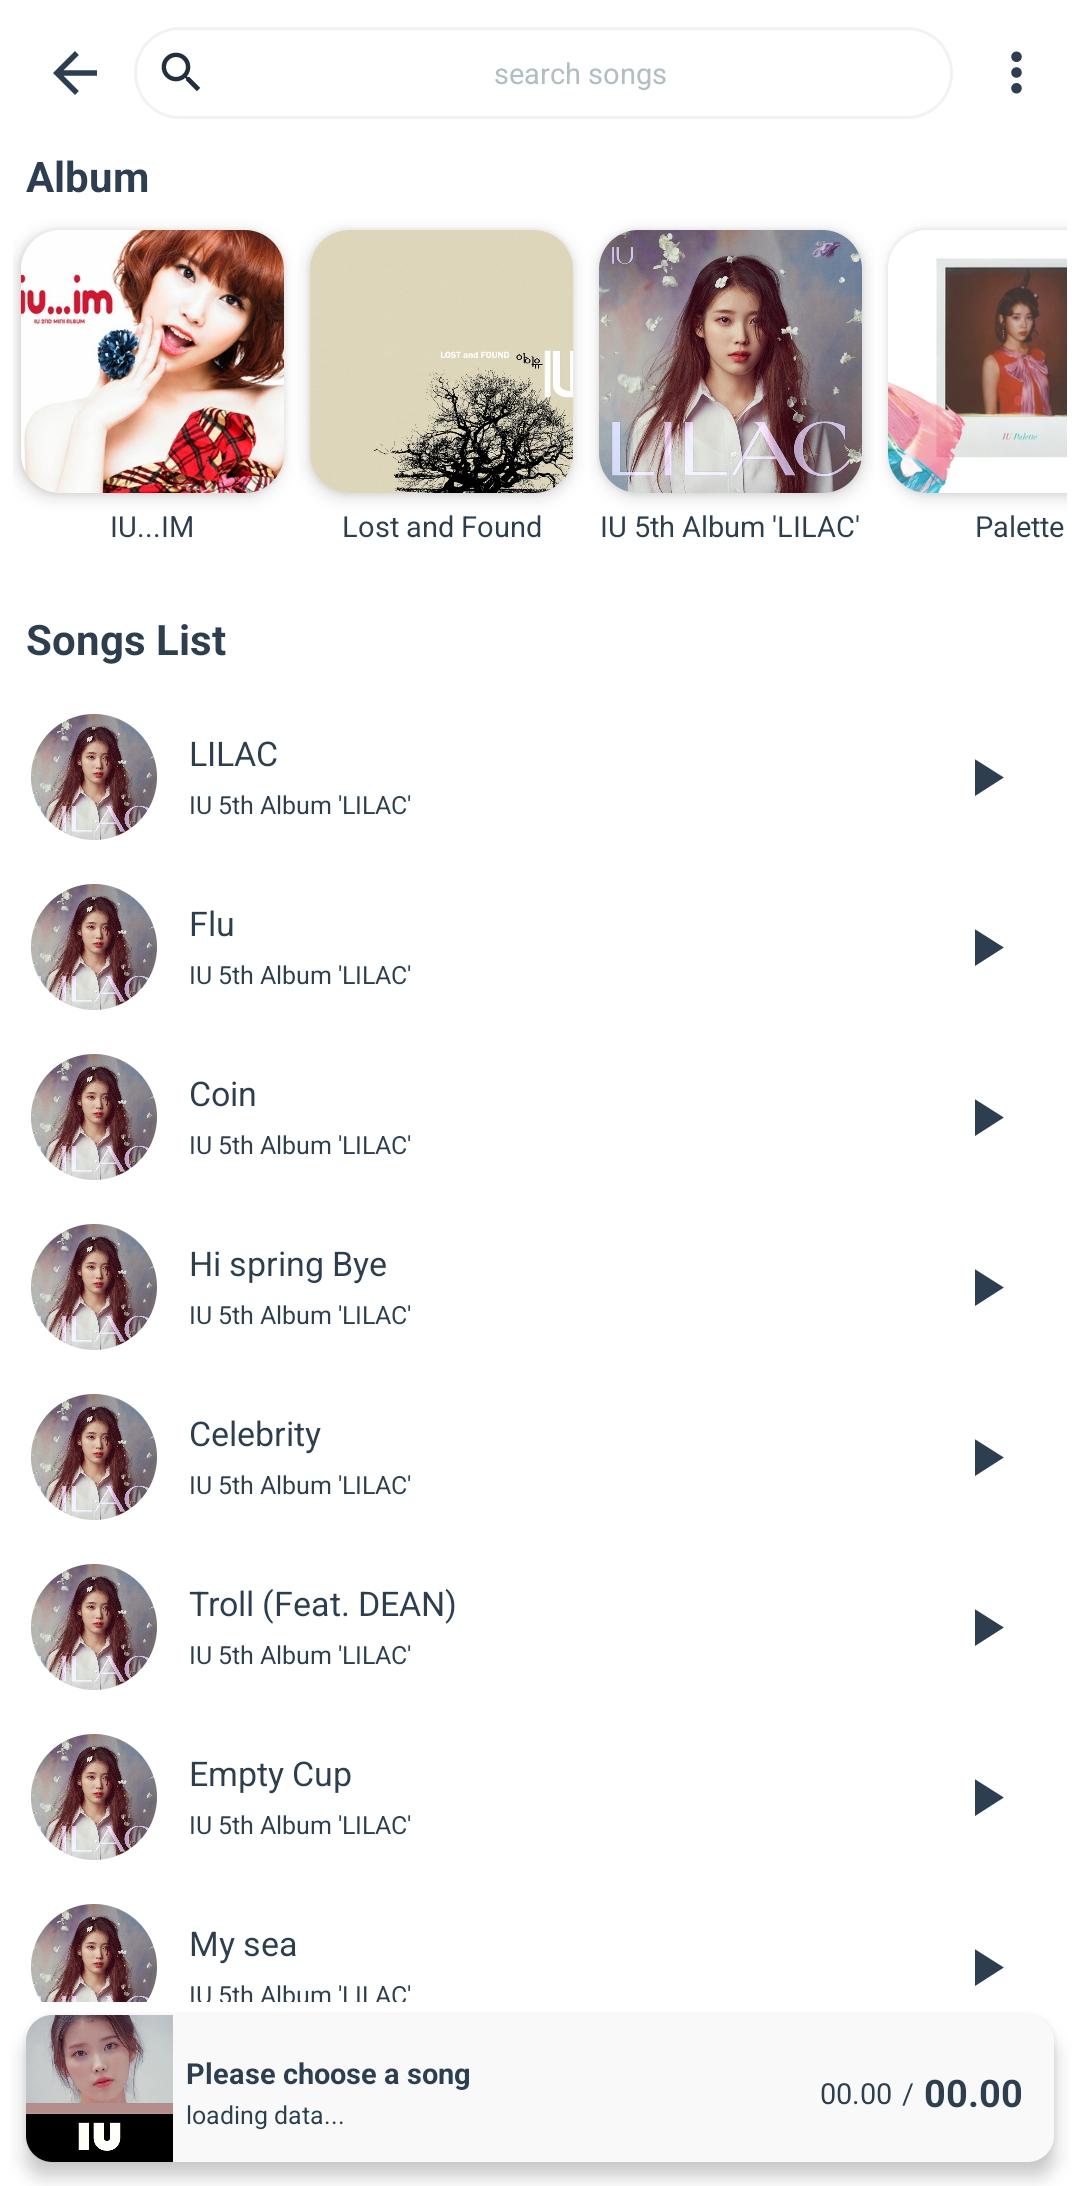Play the Celebrity track

click(x=988, y=1457)
